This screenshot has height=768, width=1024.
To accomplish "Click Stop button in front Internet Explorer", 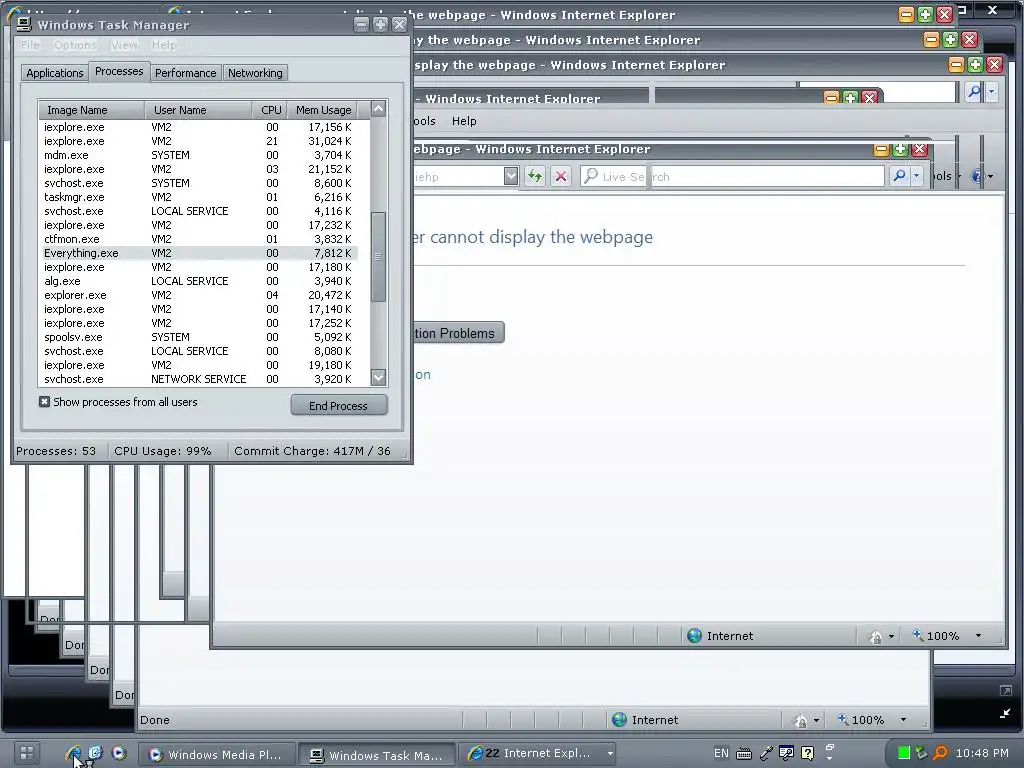I will coord(560,176).
